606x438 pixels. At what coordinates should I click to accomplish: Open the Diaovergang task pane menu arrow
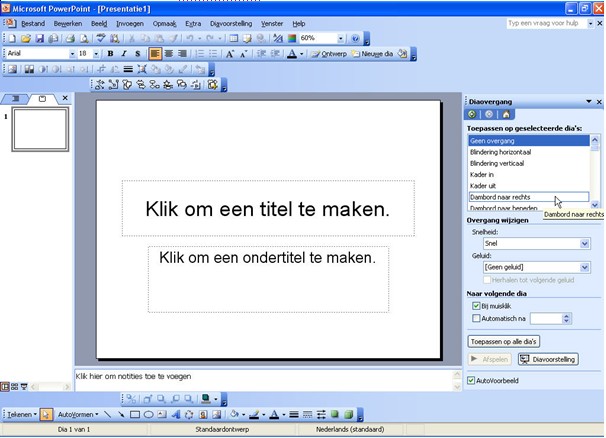click(589, 102)
